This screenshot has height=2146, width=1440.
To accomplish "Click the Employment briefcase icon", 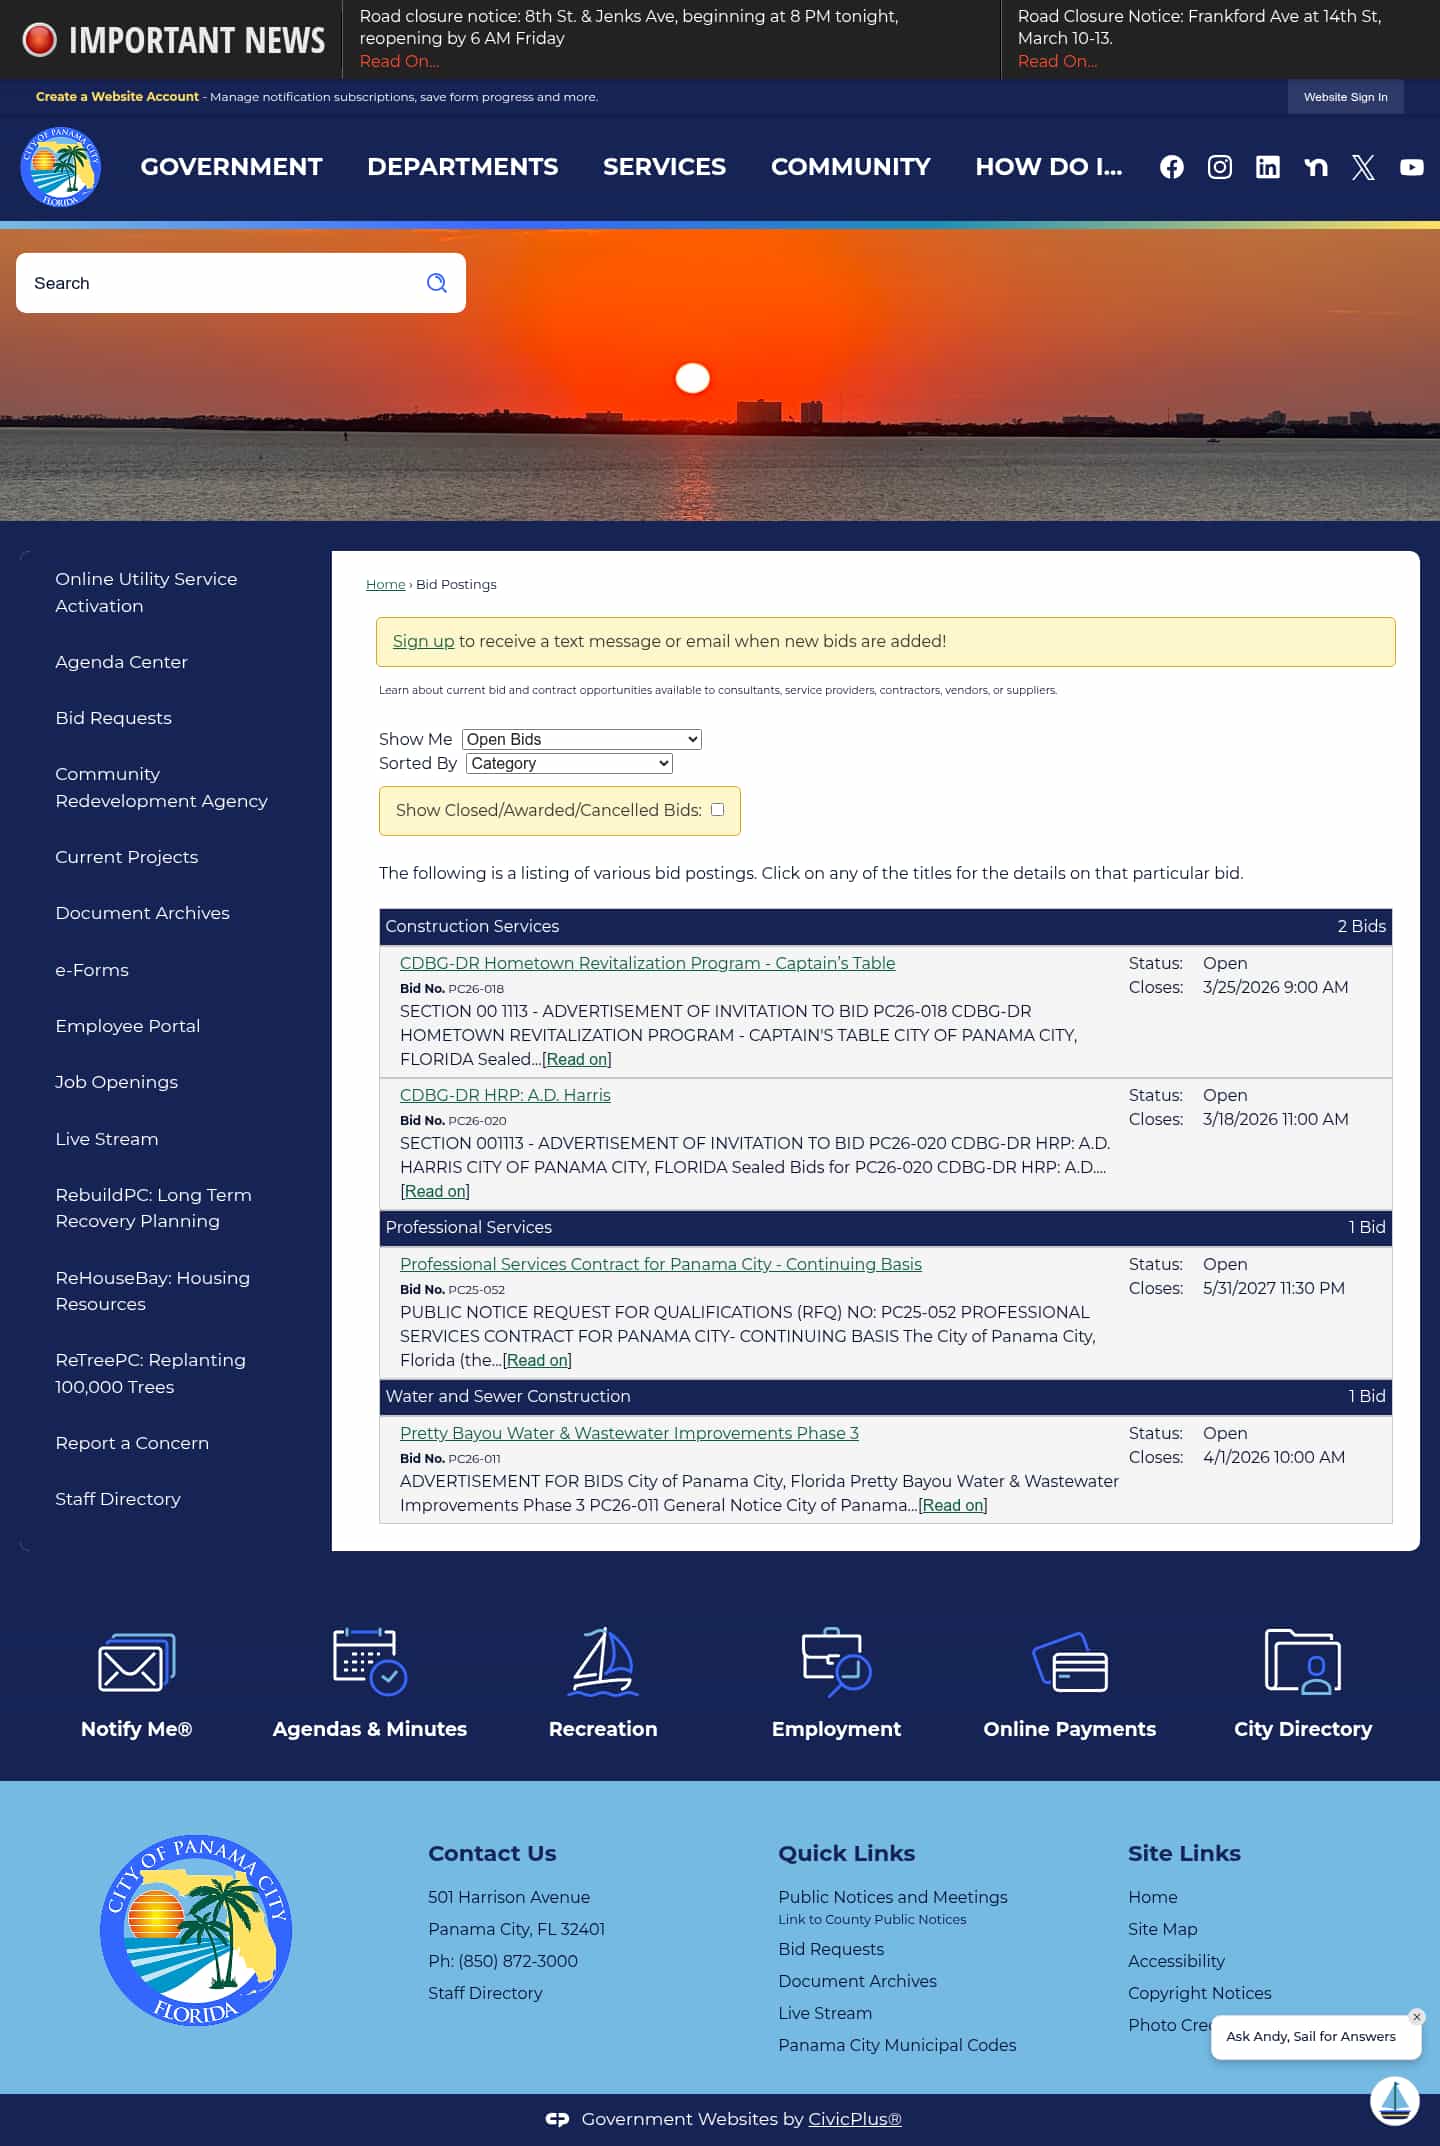I will pos(836,1662).
